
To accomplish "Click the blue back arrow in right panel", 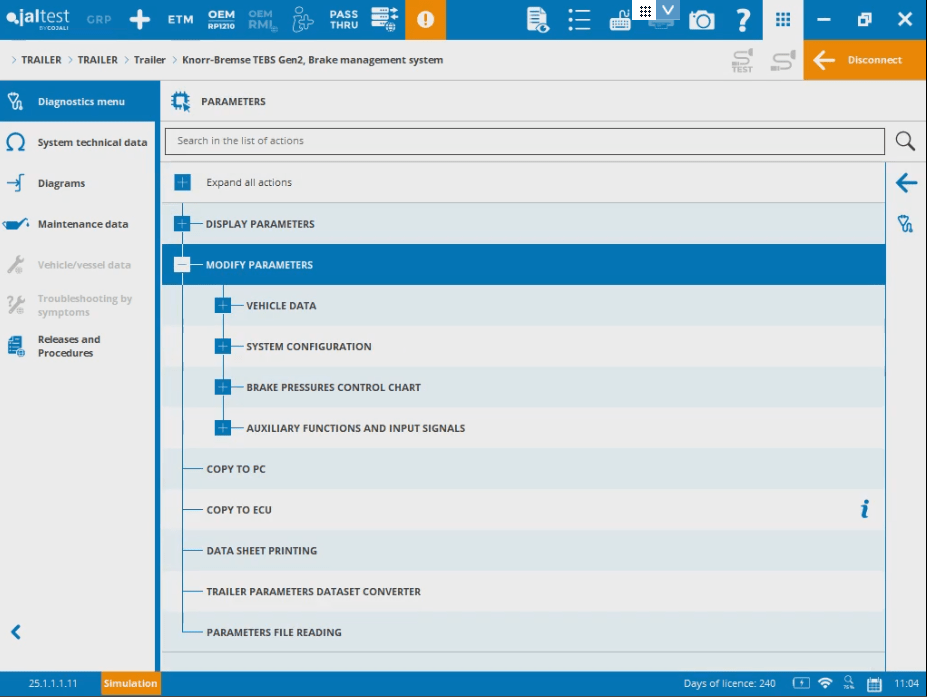I will click(906, 183).
